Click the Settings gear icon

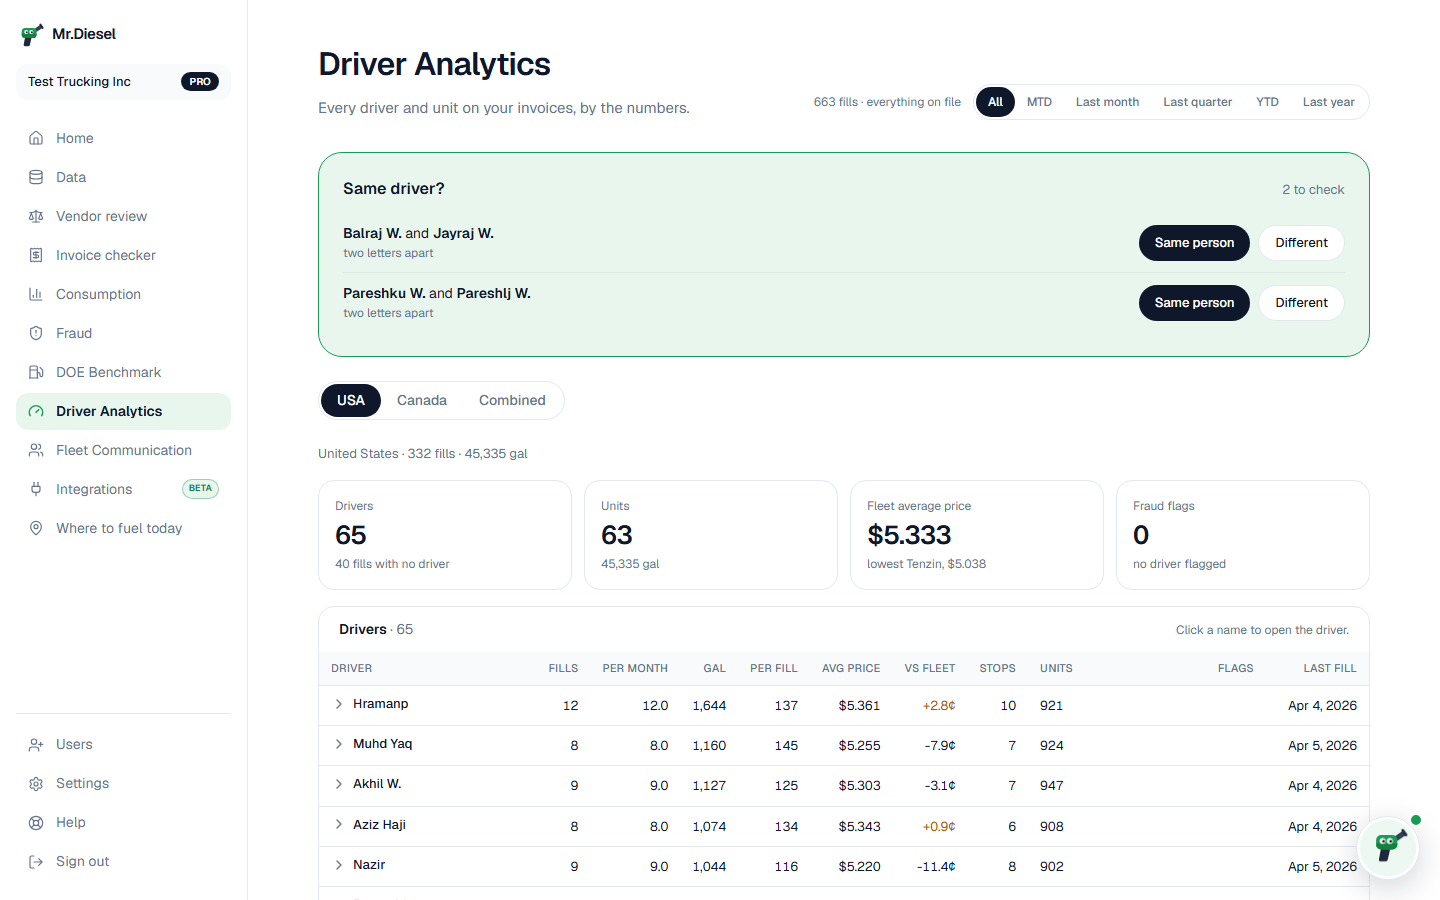click(36, 783)
